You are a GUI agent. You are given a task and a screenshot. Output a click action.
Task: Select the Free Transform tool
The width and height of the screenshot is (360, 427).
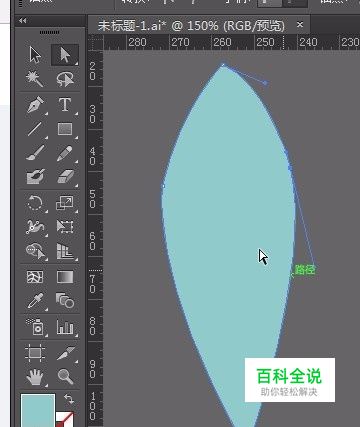tap(65, 227)
